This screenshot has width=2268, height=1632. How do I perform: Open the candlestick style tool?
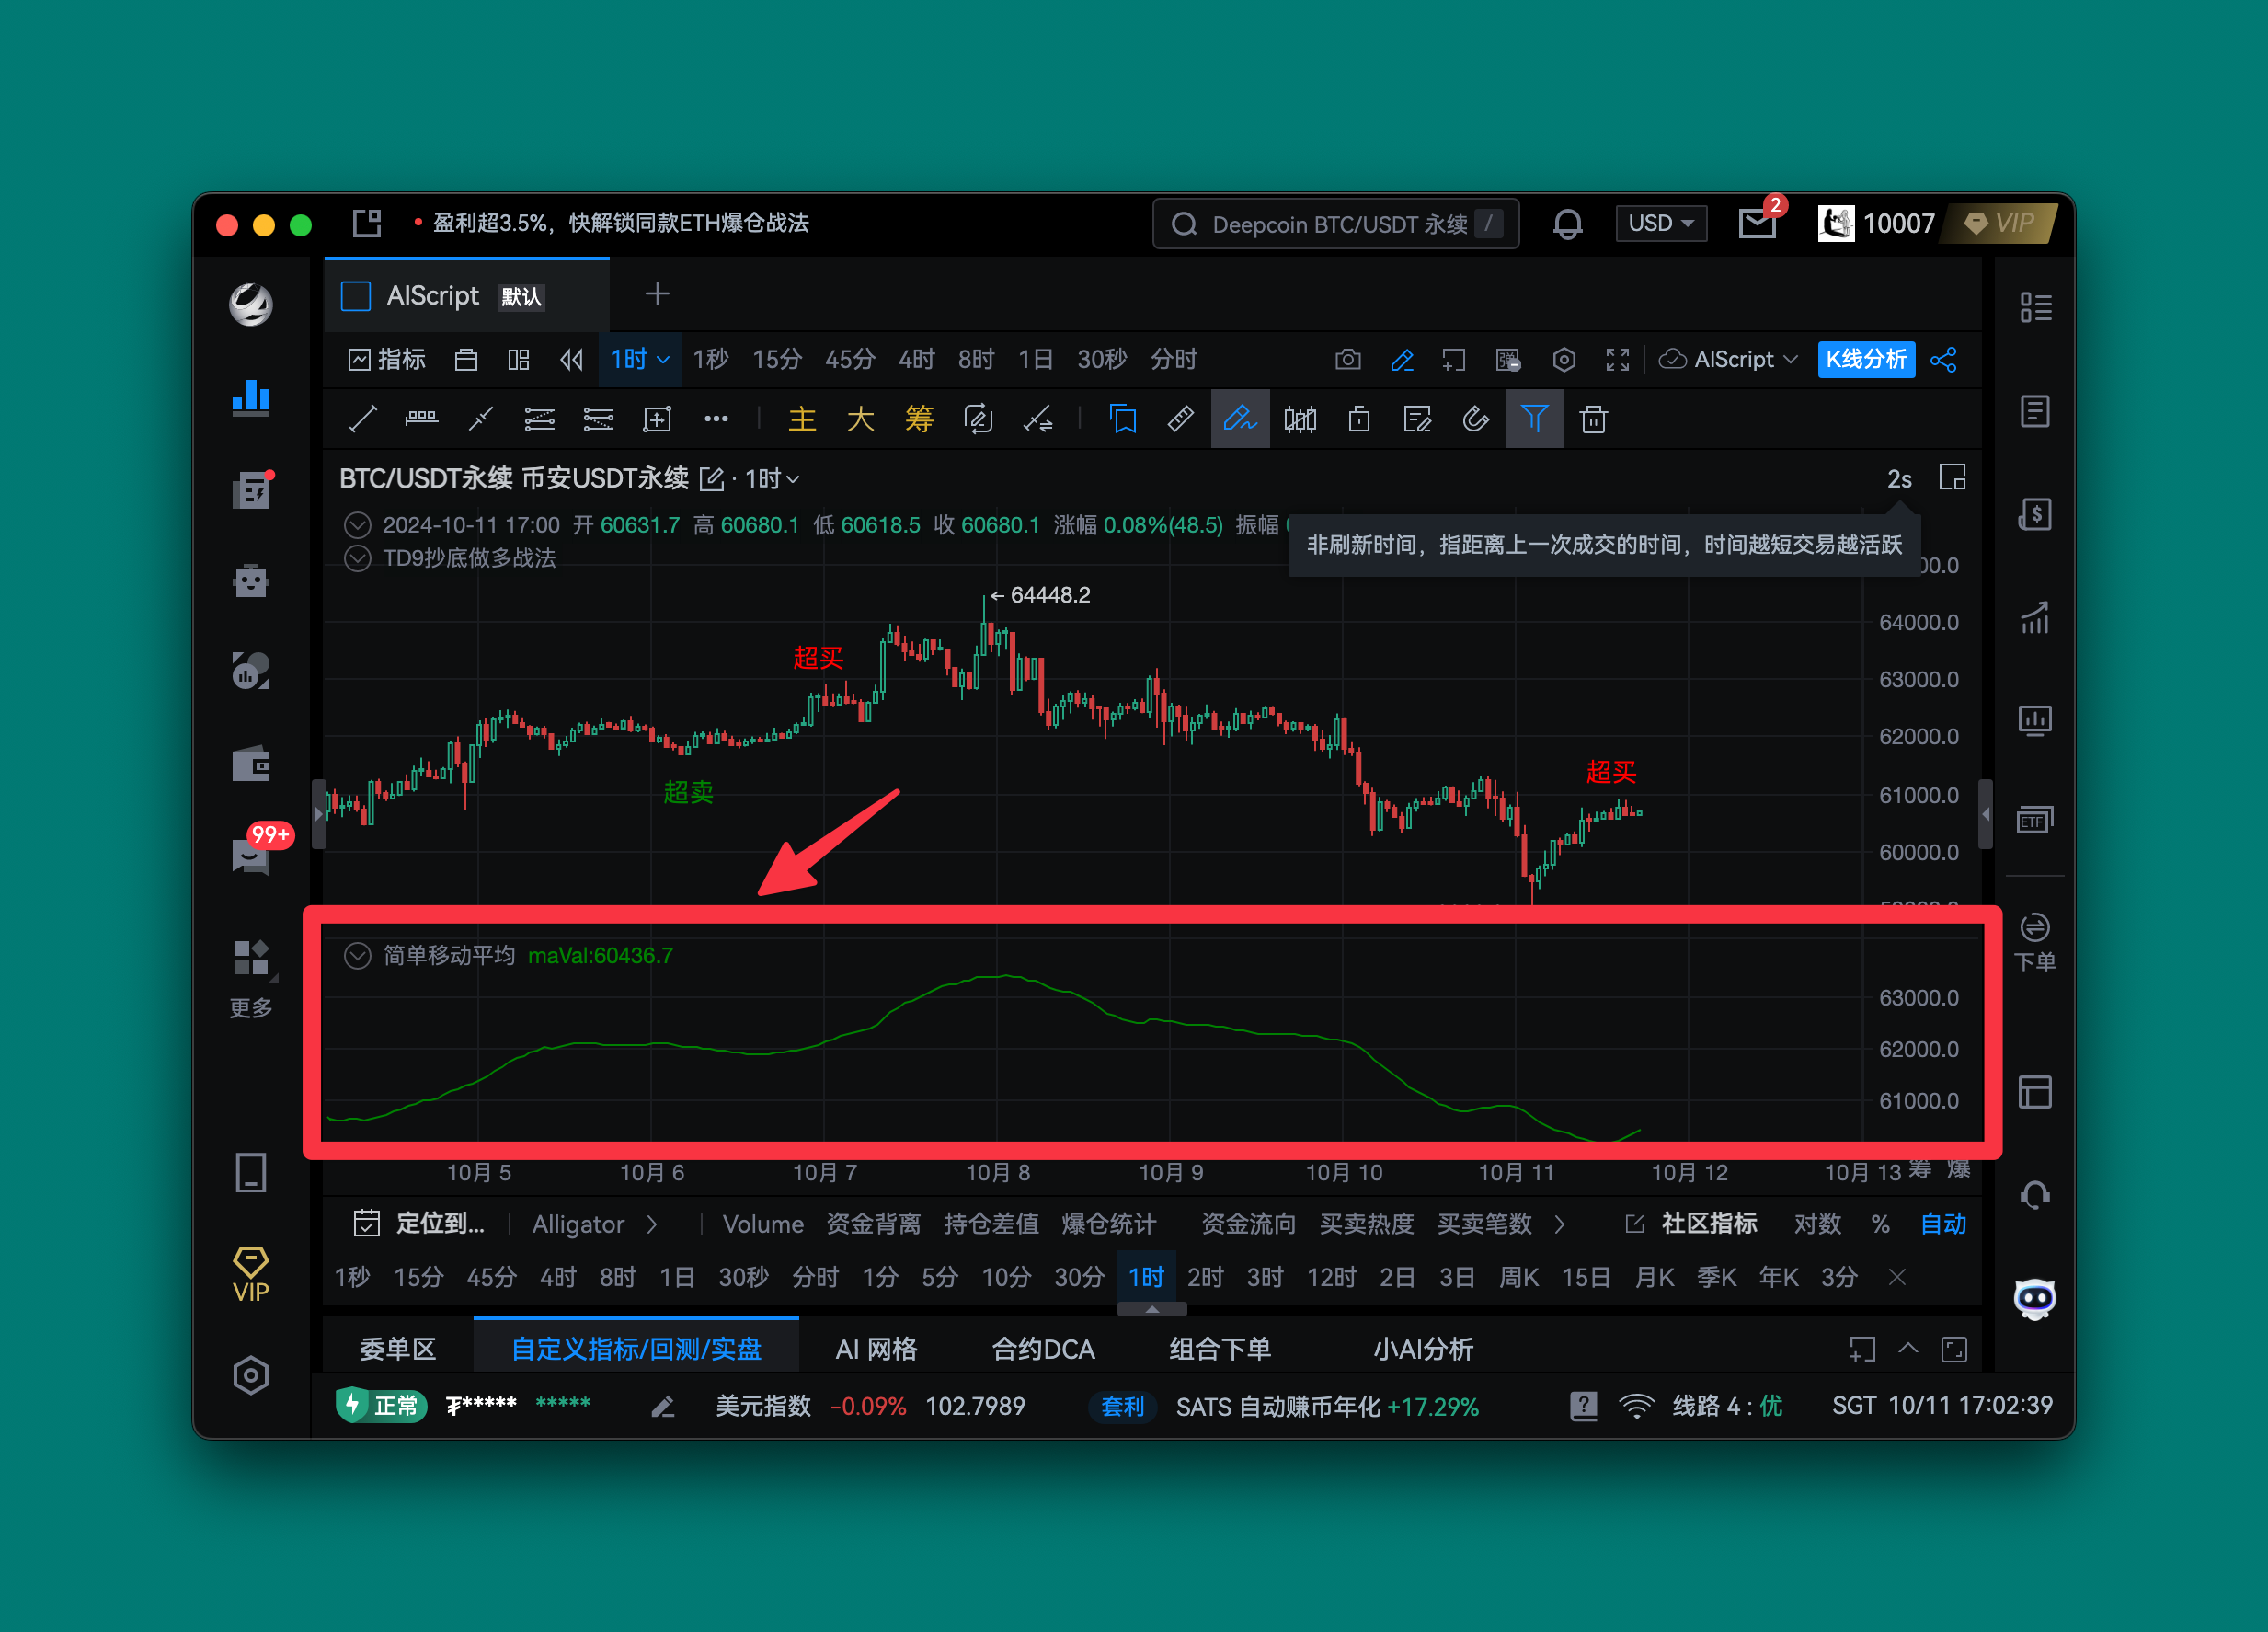1299,419
